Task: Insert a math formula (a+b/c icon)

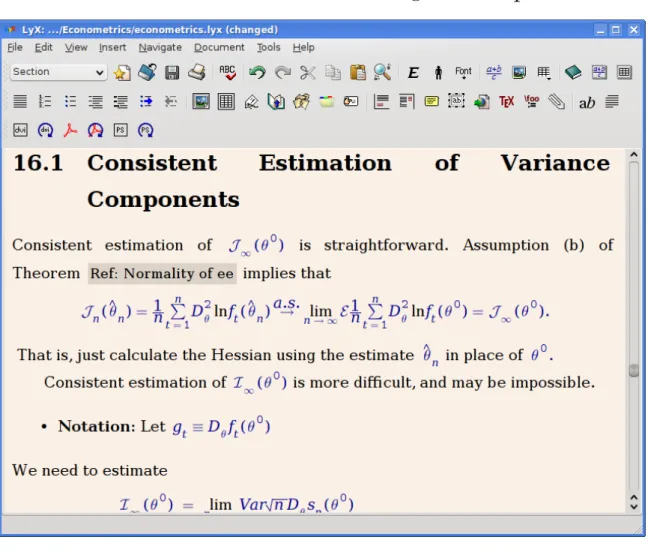Action: pos(493,72)
